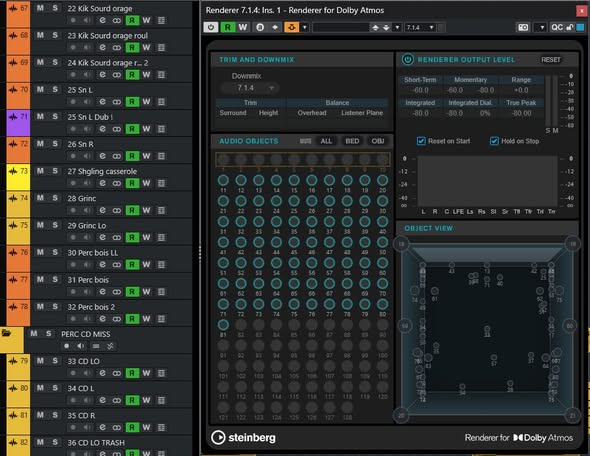590x456 pixels.
Task: Click Trim Height value
Action: (268, 113)
